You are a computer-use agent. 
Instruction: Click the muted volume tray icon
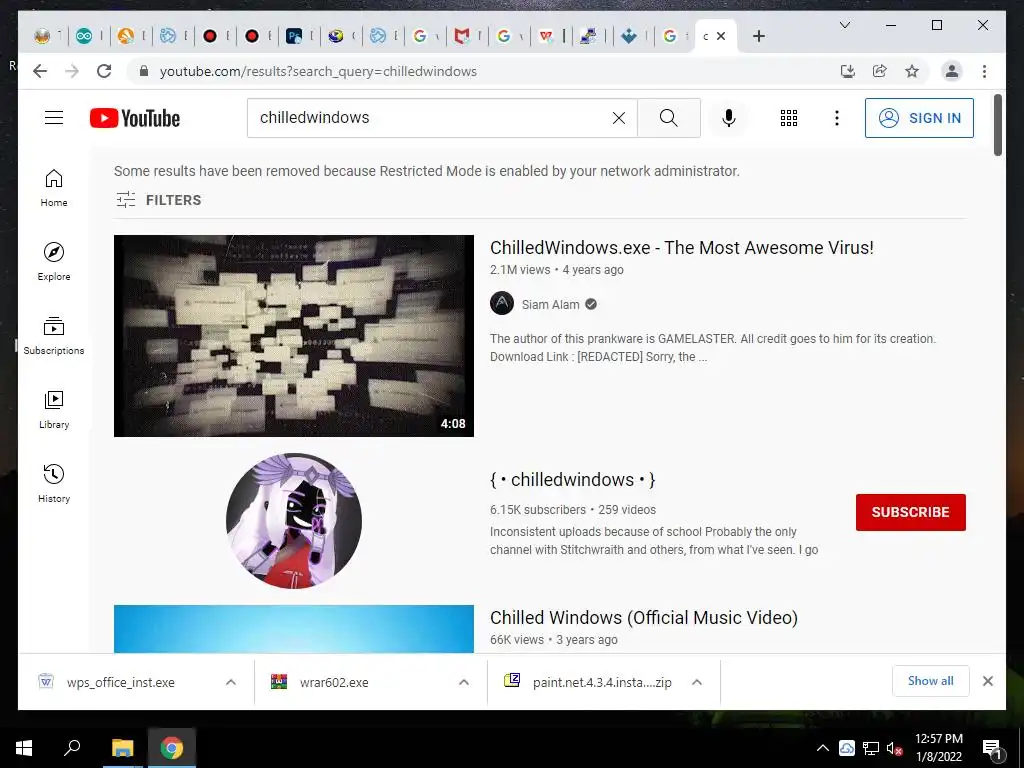point(894,748)
